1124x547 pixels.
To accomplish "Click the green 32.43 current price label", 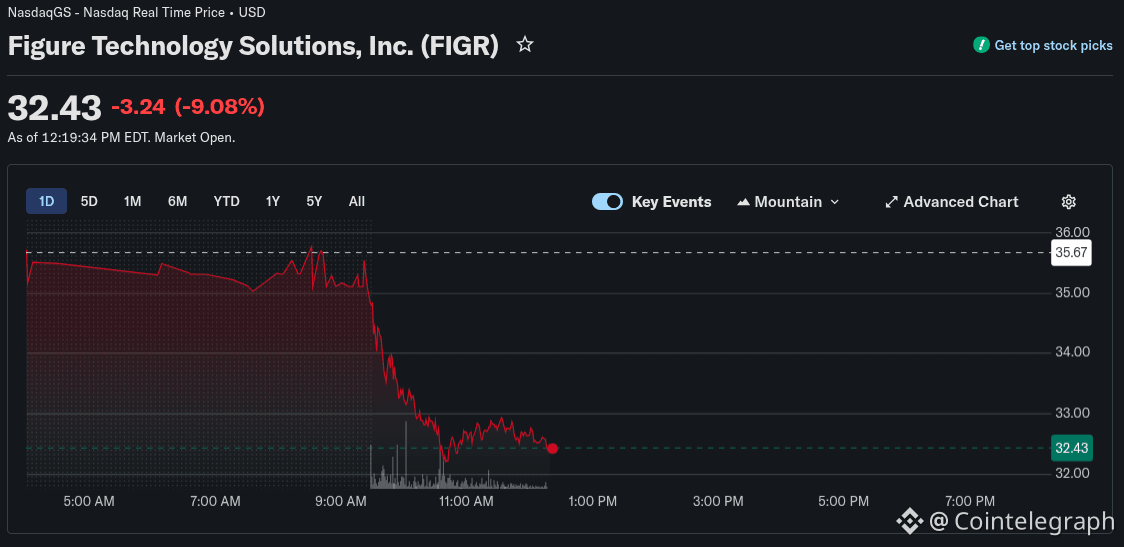I will pos(1072,448).
